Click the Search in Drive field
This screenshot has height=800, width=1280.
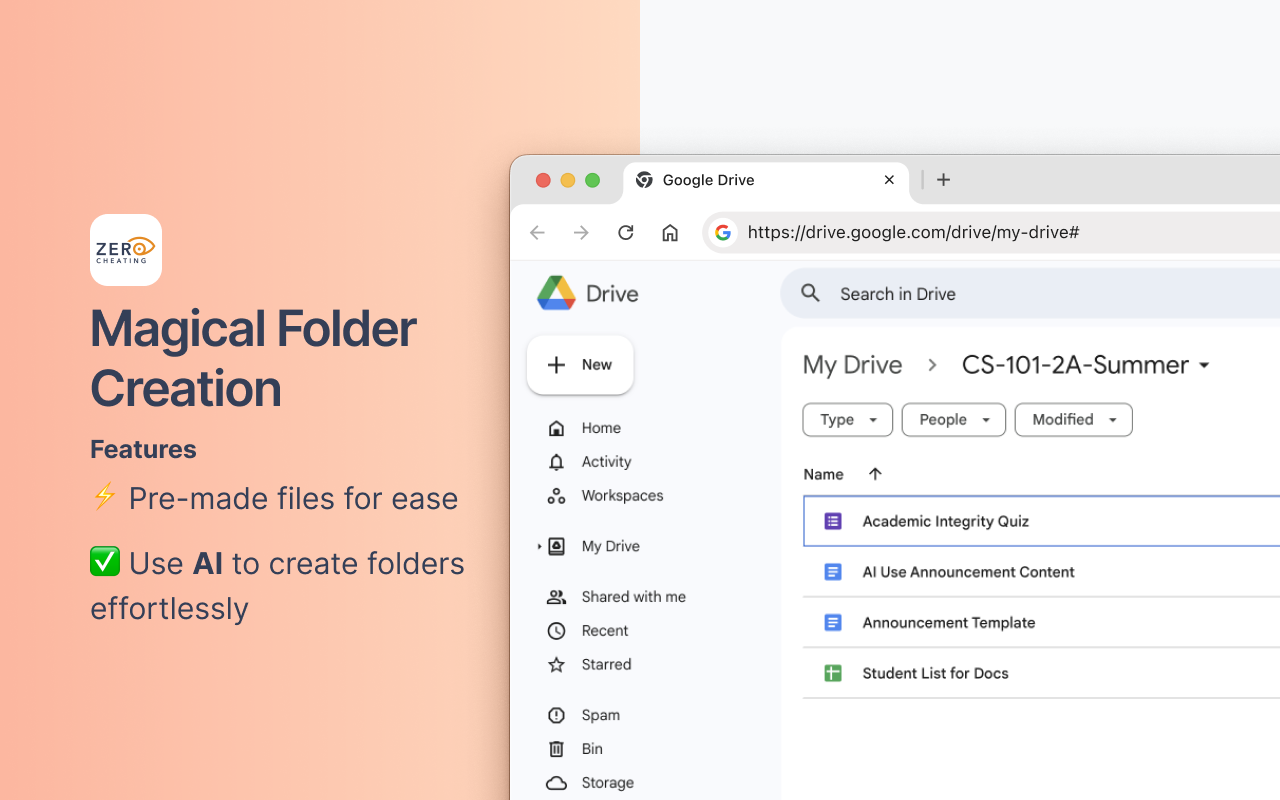tap(1030, 293)
